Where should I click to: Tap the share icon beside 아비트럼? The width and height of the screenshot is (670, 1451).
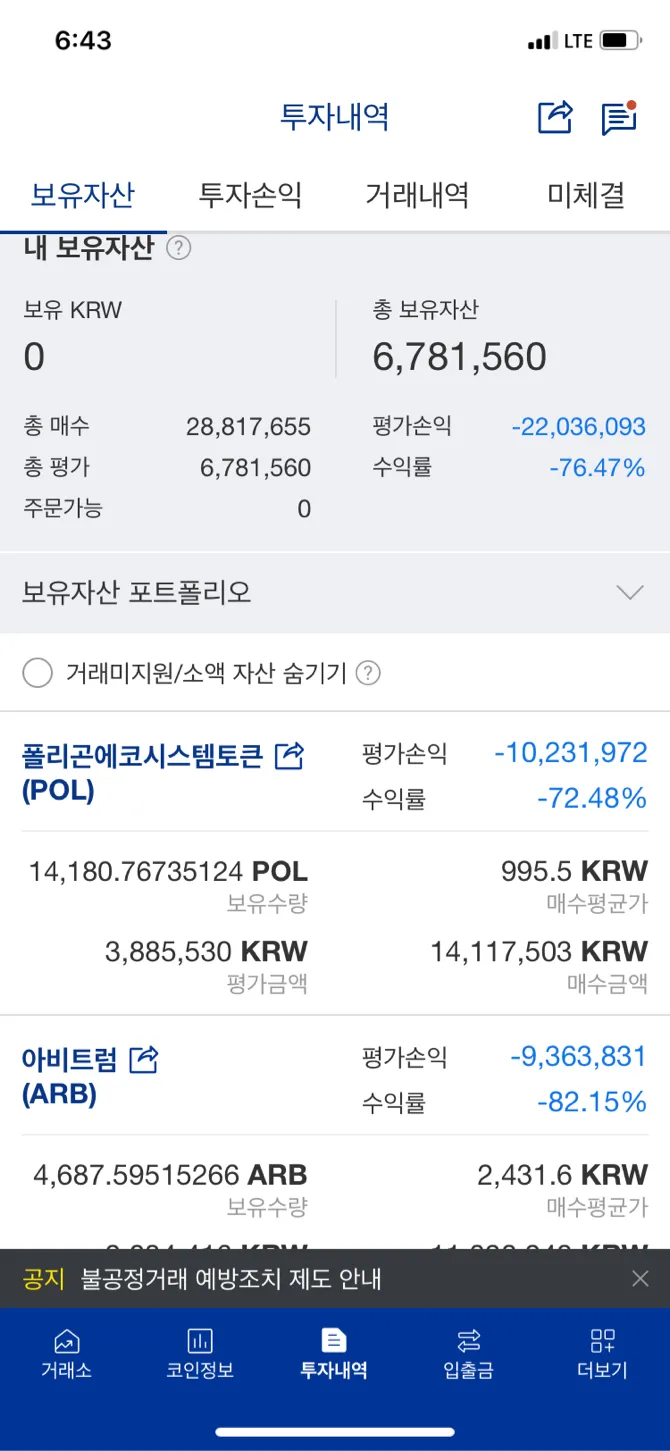(145, 1059)
